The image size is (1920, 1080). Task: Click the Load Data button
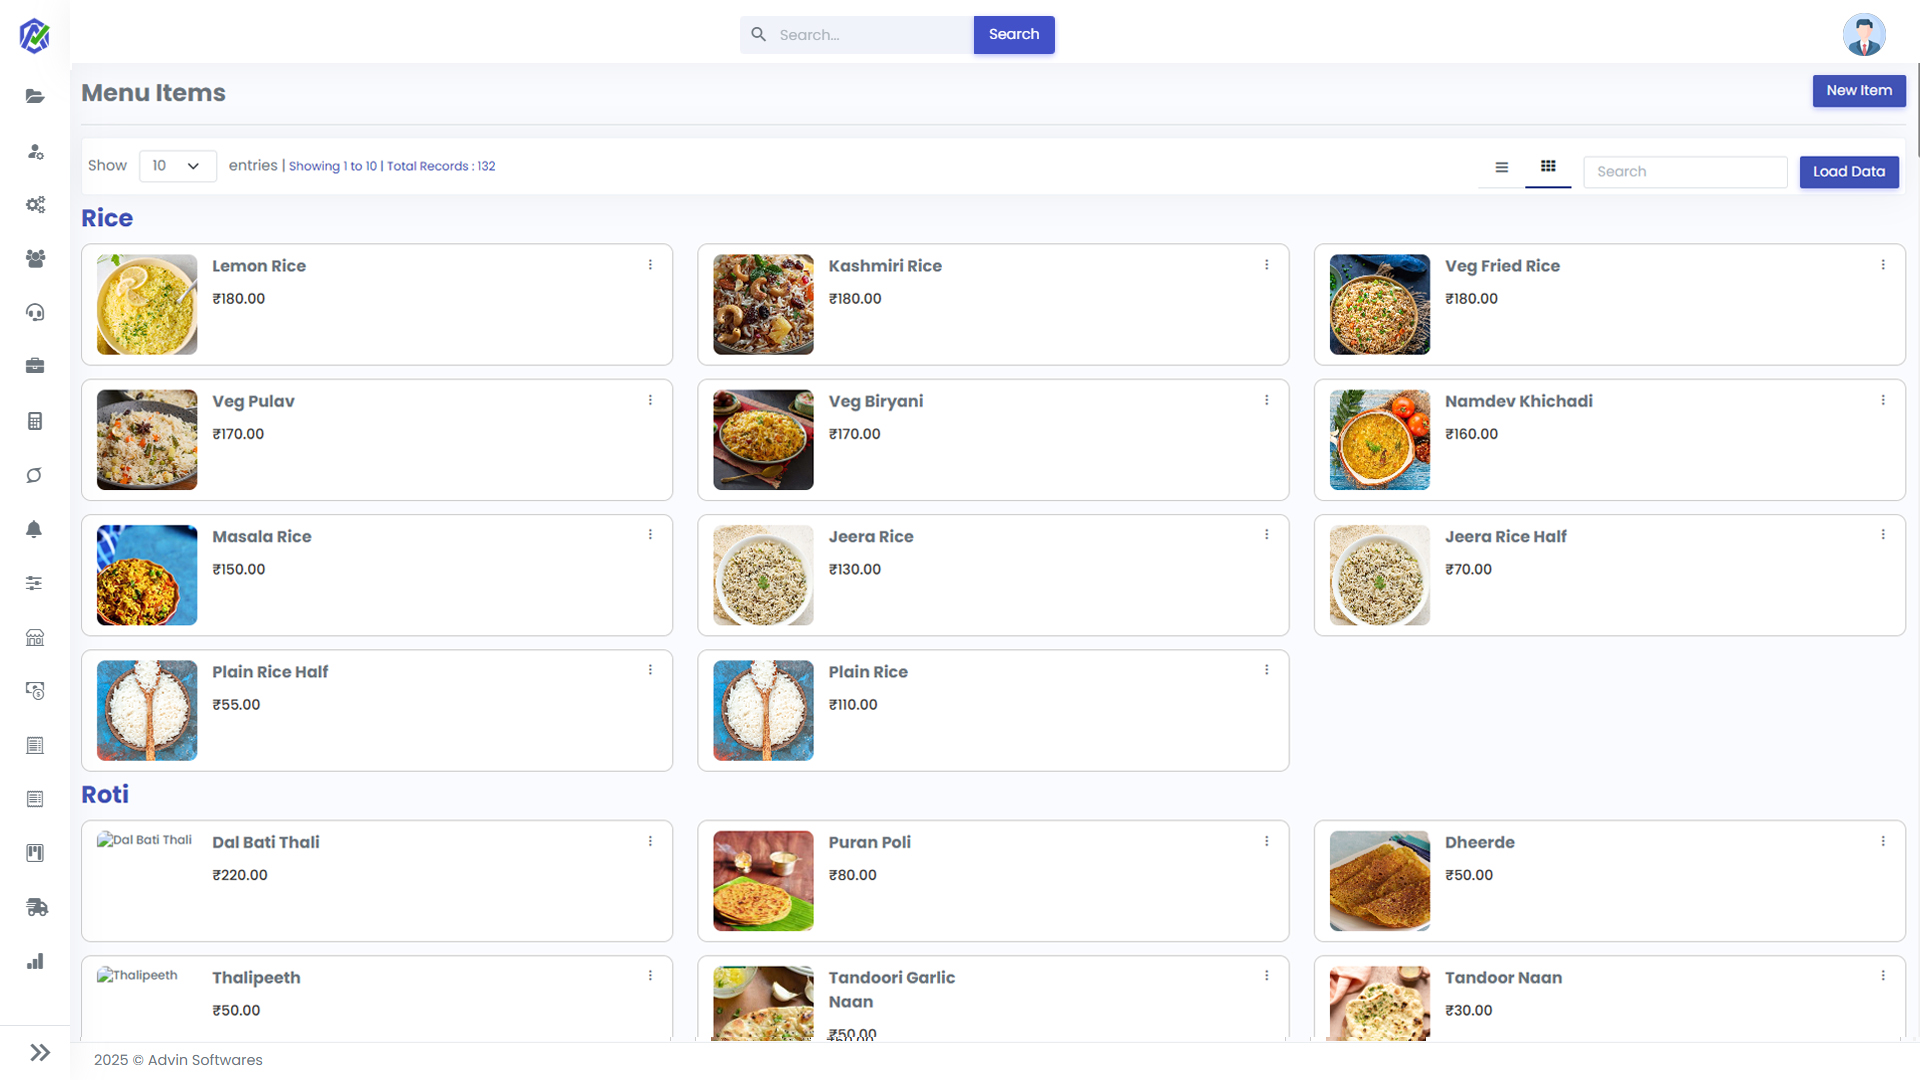tap(1849, 172)
